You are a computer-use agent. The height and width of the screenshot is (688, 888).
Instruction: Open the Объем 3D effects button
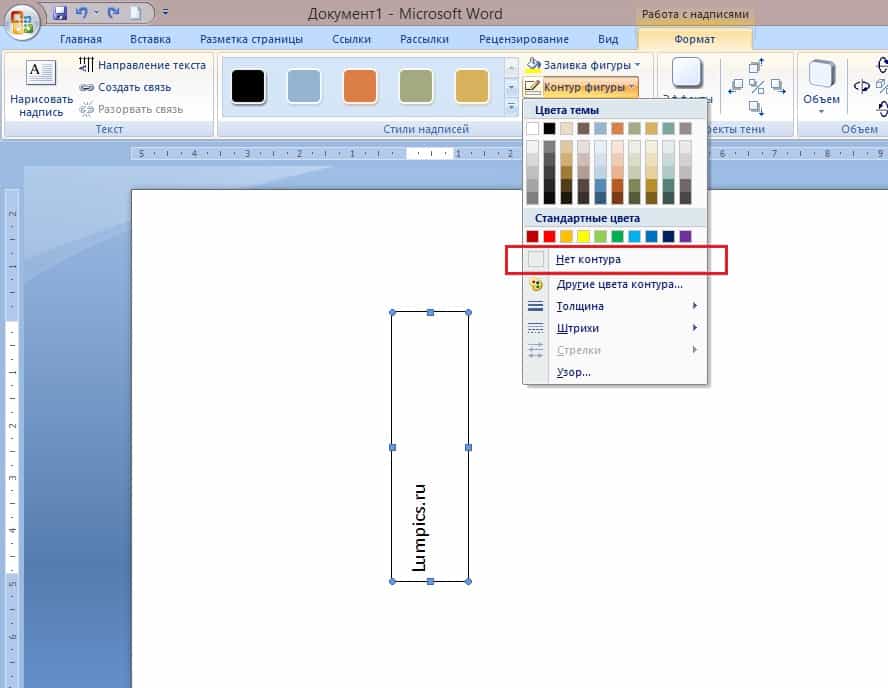click(823, 85)
